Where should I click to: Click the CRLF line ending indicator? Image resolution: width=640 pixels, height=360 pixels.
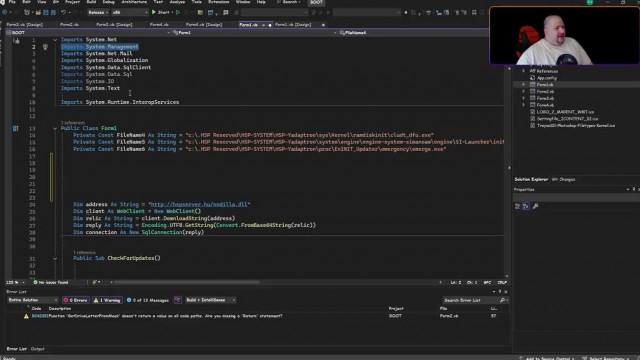coord(502,282)
